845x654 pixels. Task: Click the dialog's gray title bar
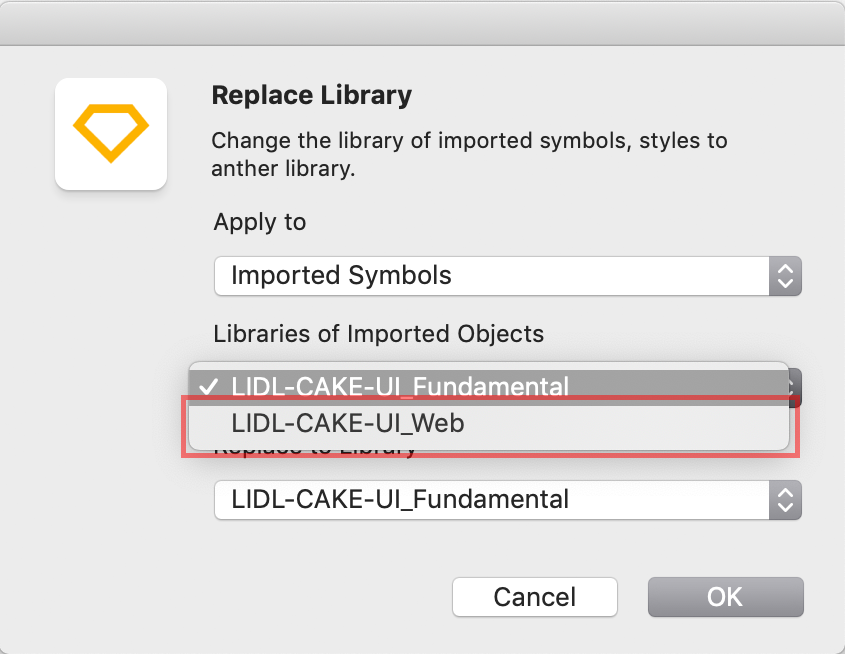click(422, 23)
